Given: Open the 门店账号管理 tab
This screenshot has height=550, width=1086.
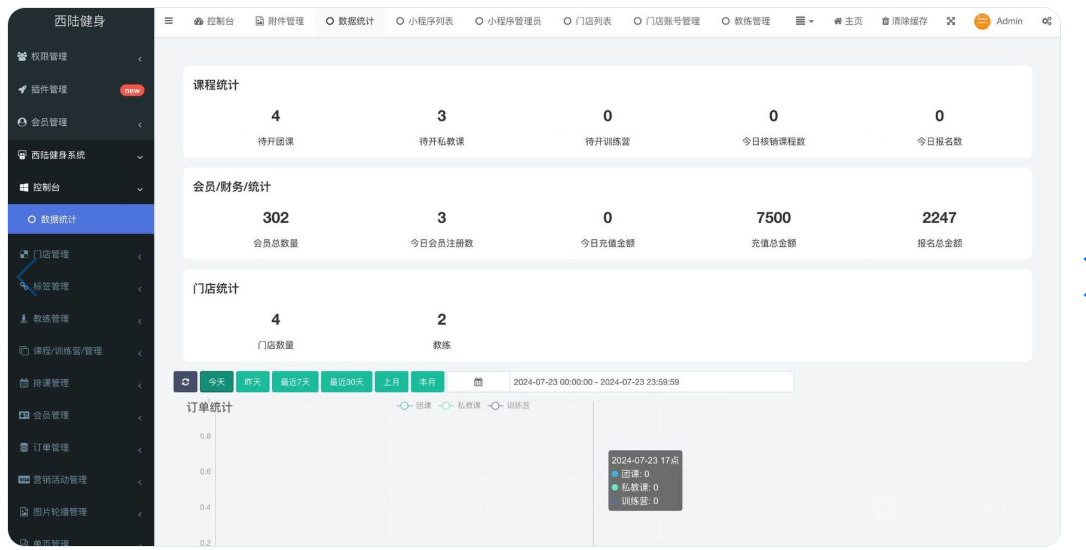Looking at the screenshot, I should (x=666, y=21).
